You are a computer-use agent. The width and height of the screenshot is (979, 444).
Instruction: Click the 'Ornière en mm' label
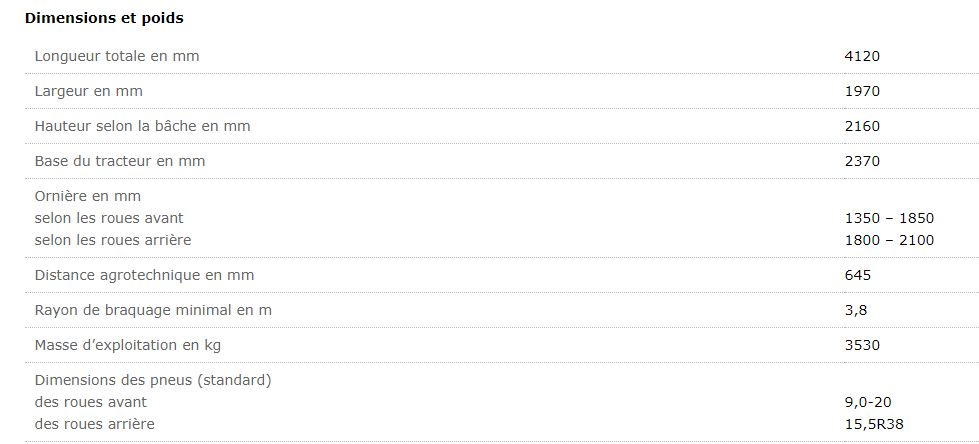tap(88, 196)
